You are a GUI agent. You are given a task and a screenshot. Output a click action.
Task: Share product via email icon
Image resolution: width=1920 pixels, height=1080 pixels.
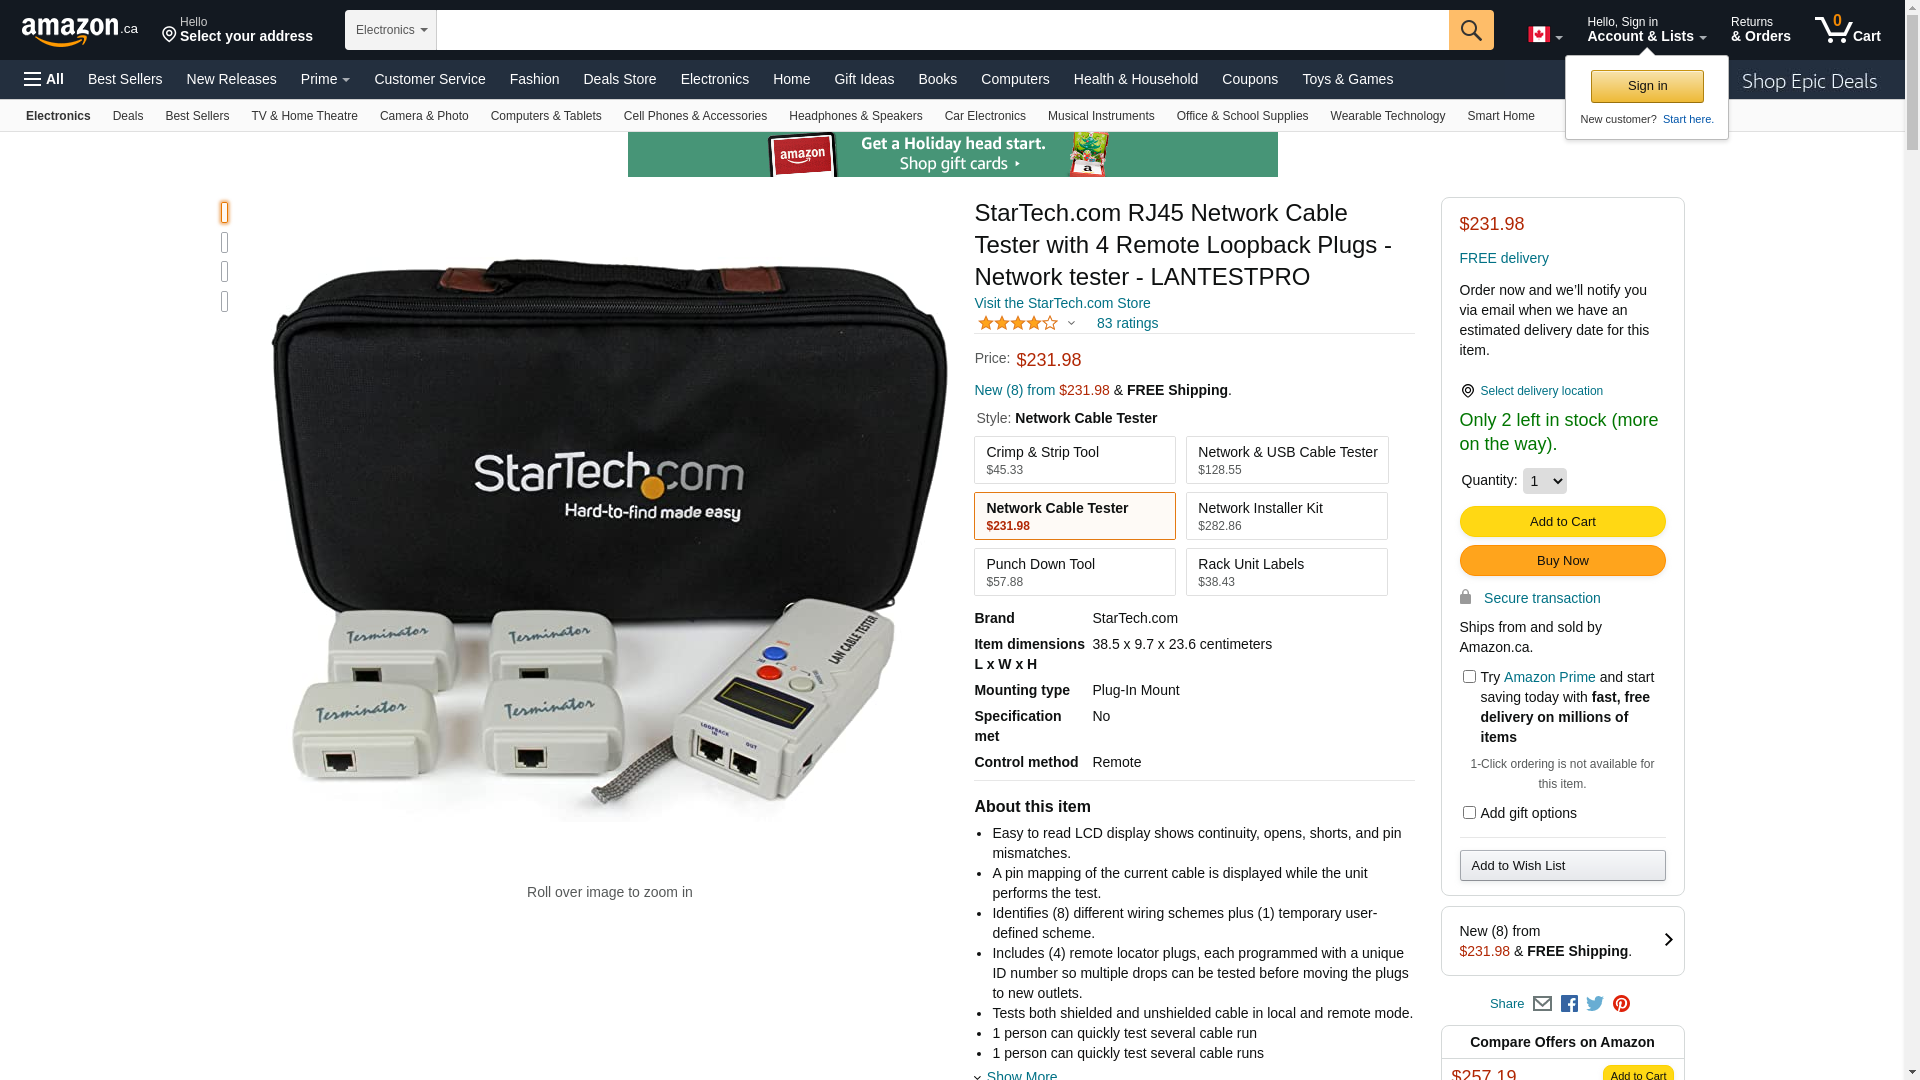point(1542,1004)
